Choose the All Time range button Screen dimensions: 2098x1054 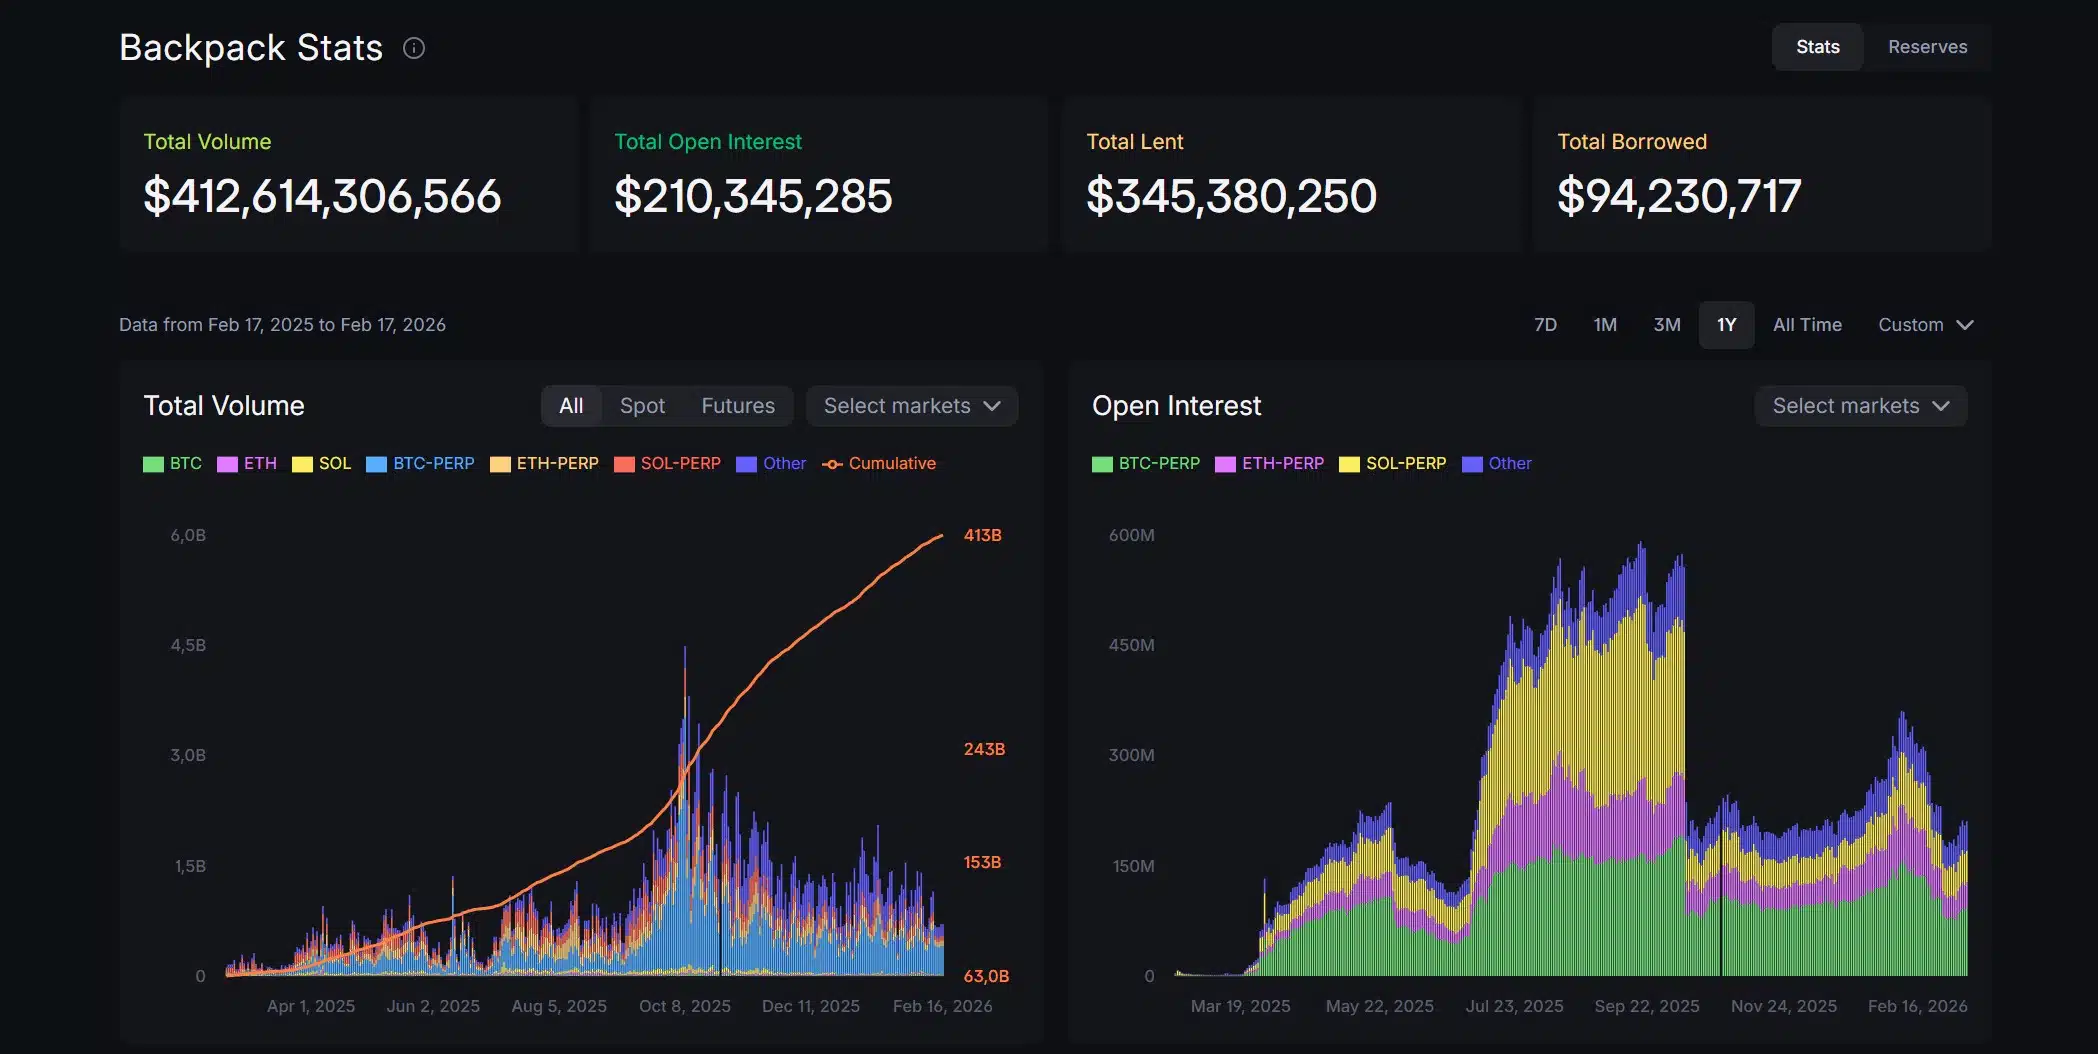(x=1807, y=325)
